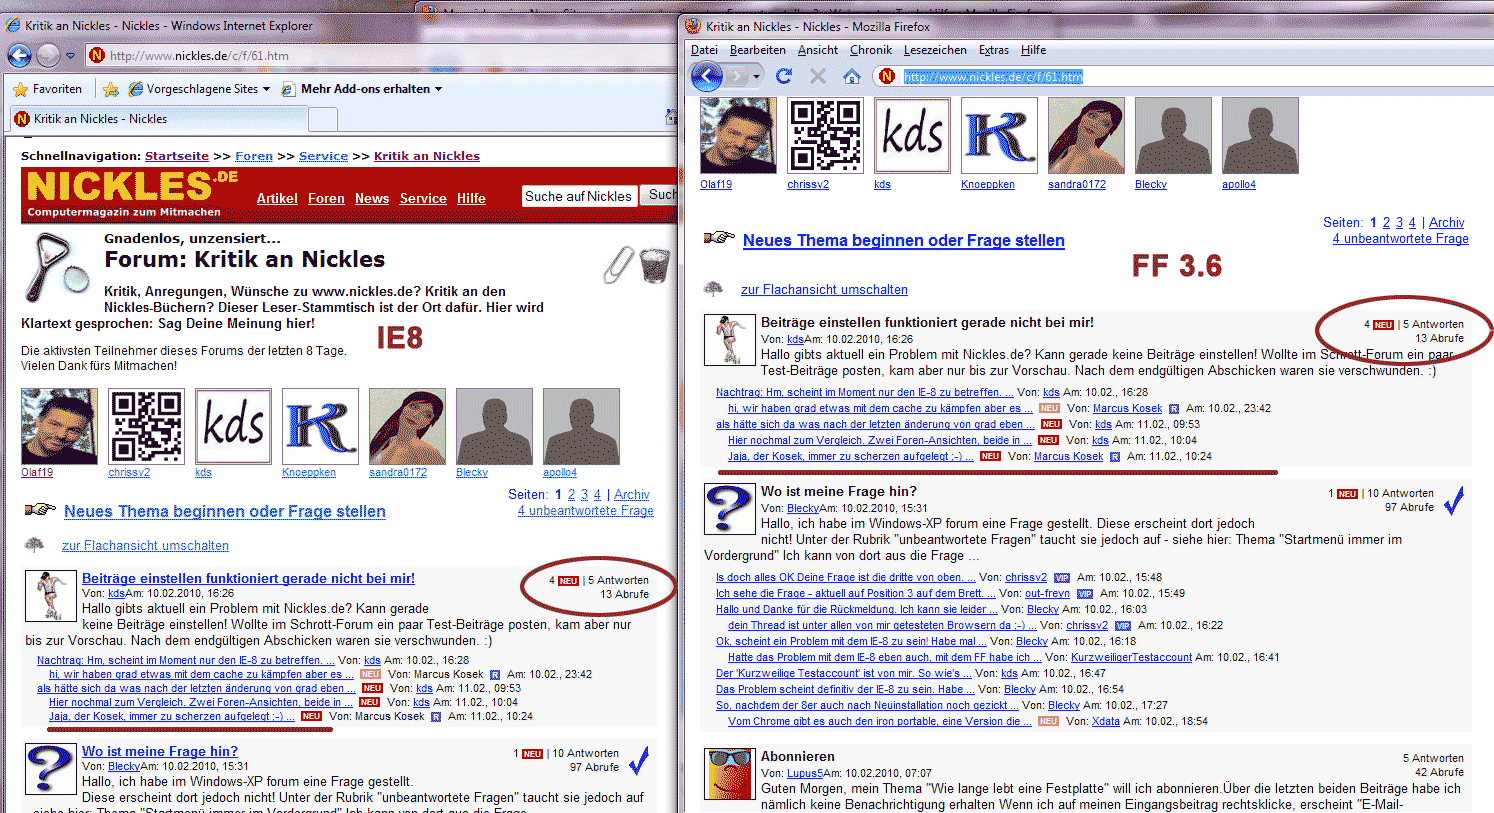The image size is (1494, 813).
Task: Click the Forward button in Internet Explorer
Action: [48, 55]
